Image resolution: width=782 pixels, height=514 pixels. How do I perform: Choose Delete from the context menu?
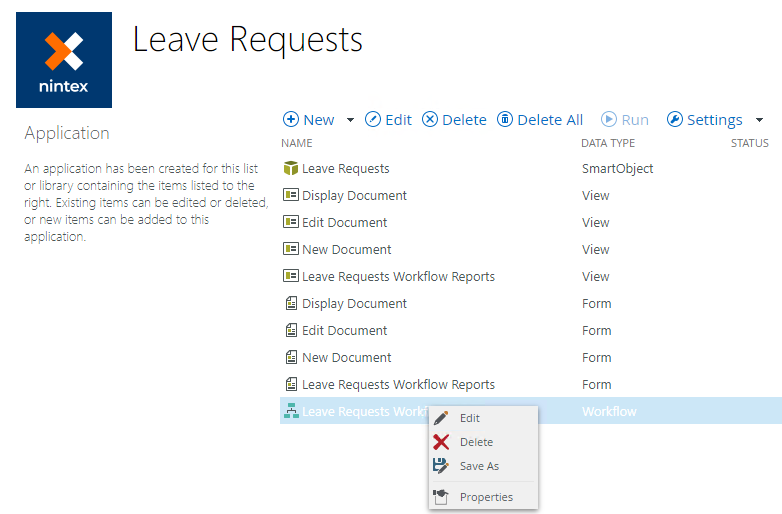tap(476, 442)
